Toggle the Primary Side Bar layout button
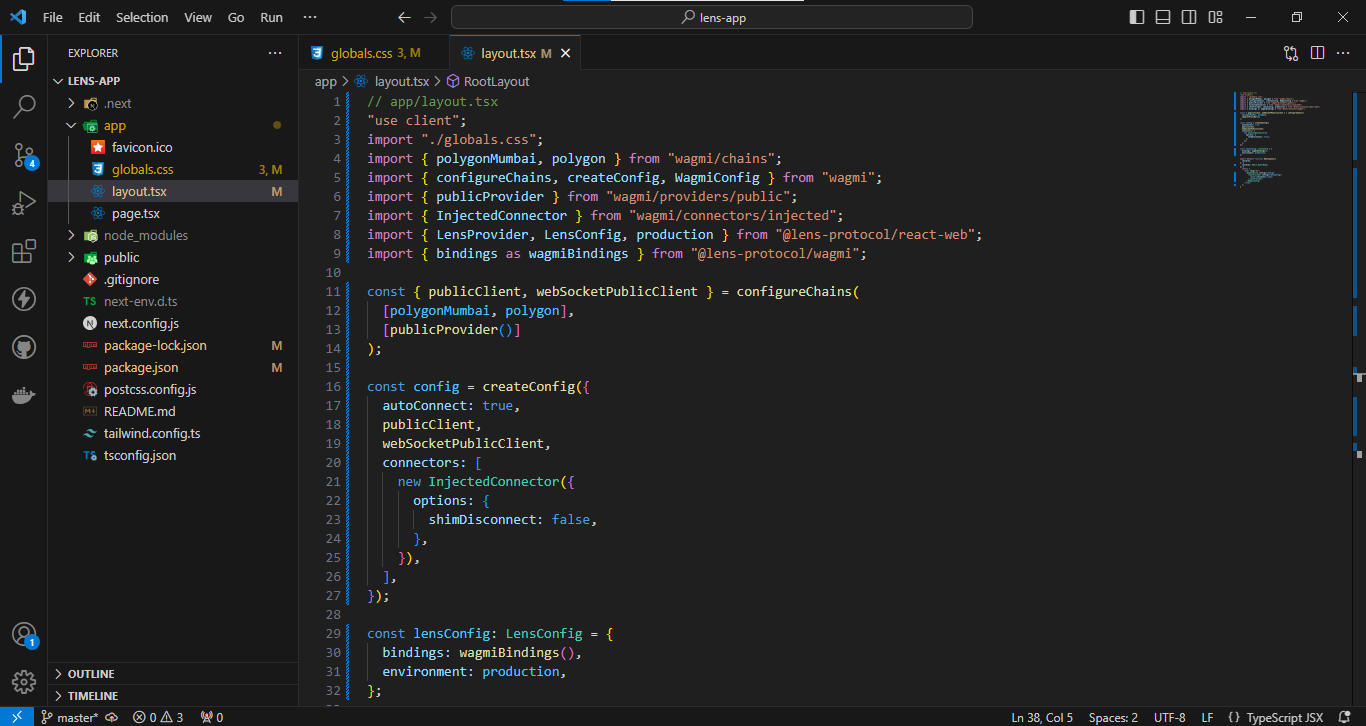1366x726 pixels. pyautogui.click(x=1137, y=17)
